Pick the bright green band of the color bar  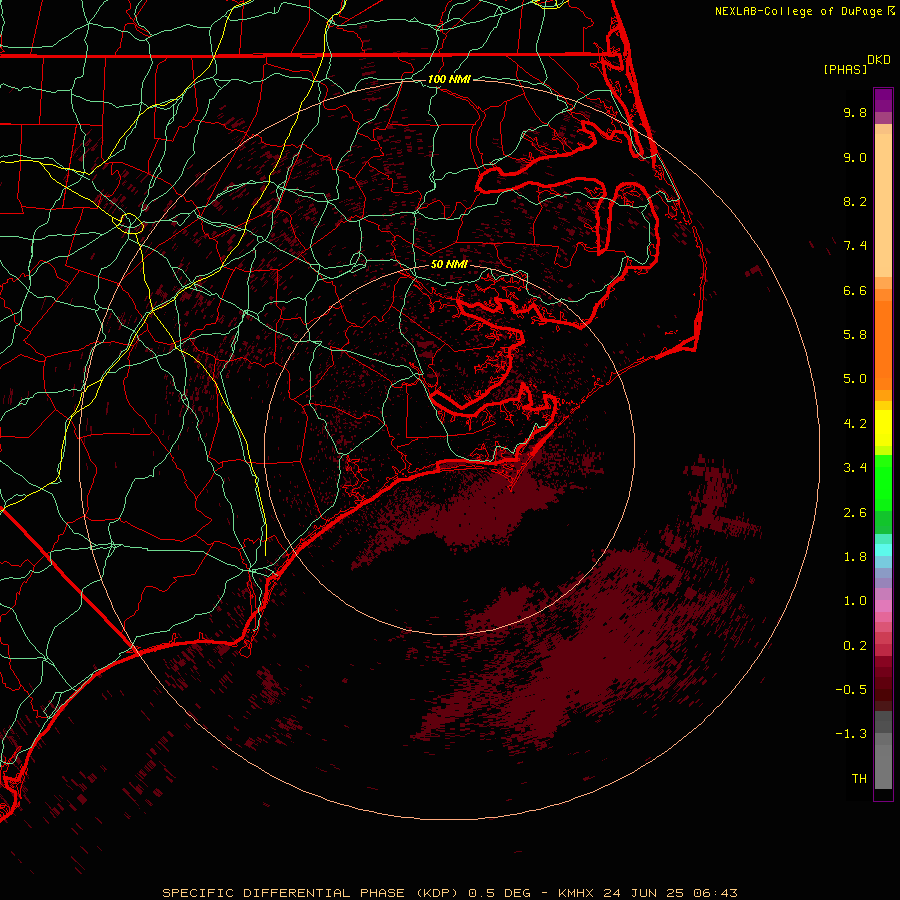[883, 482]
